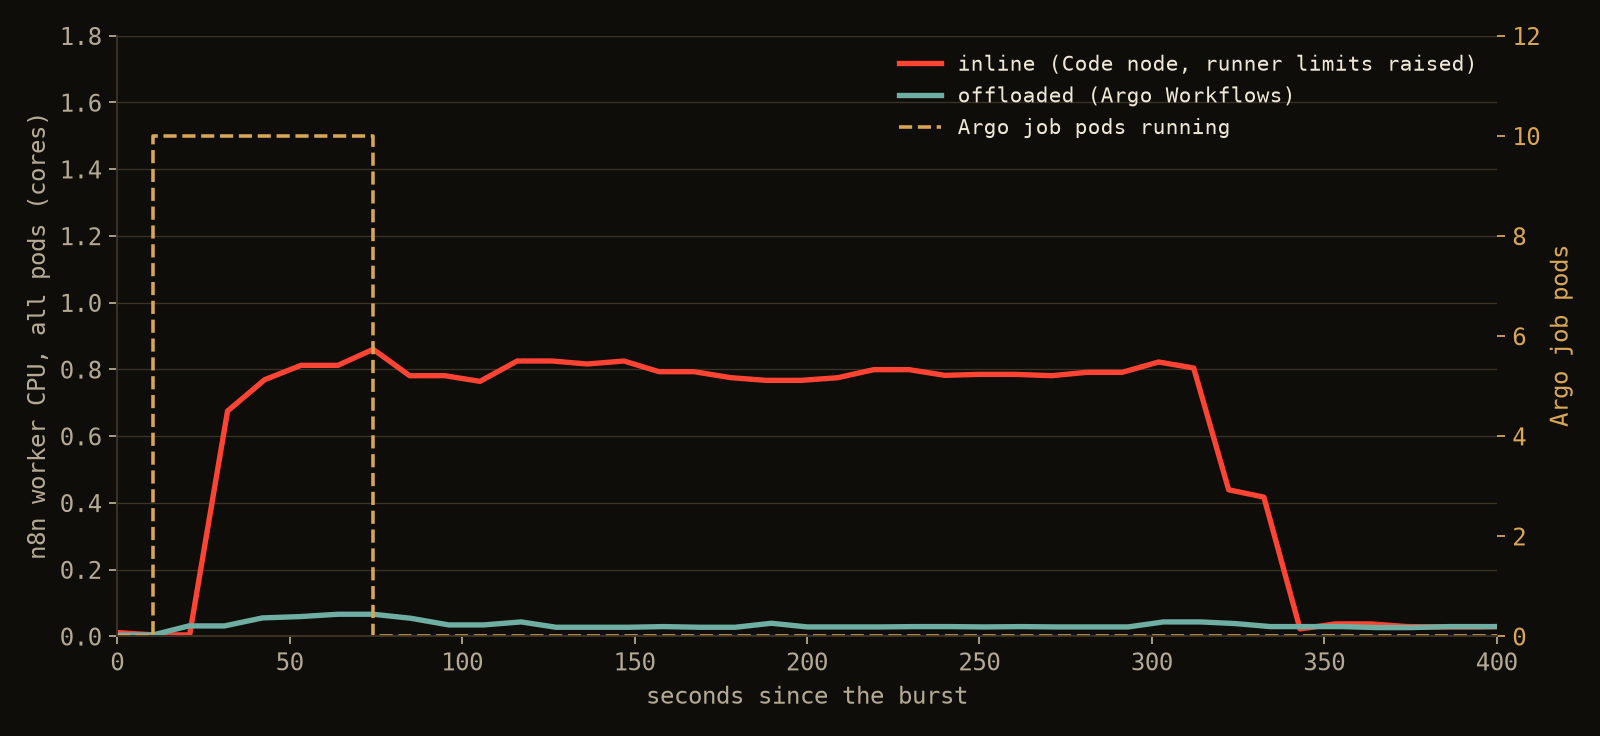Click the 400 tick on the seconds axis
This screenshot has height=736, width=1600.
pos(1497,662)
